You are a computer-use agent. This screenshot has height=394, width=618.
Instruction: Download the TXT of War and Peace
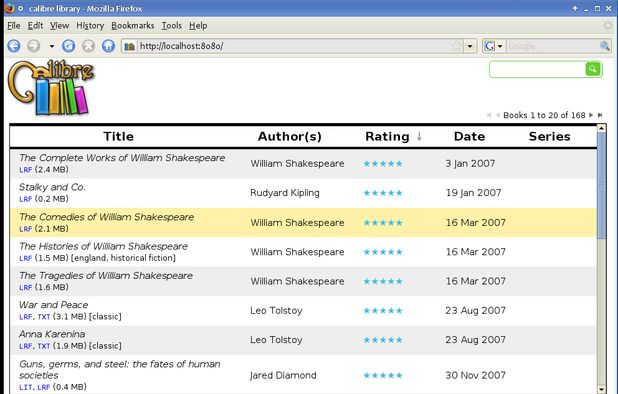click(44, 317)
